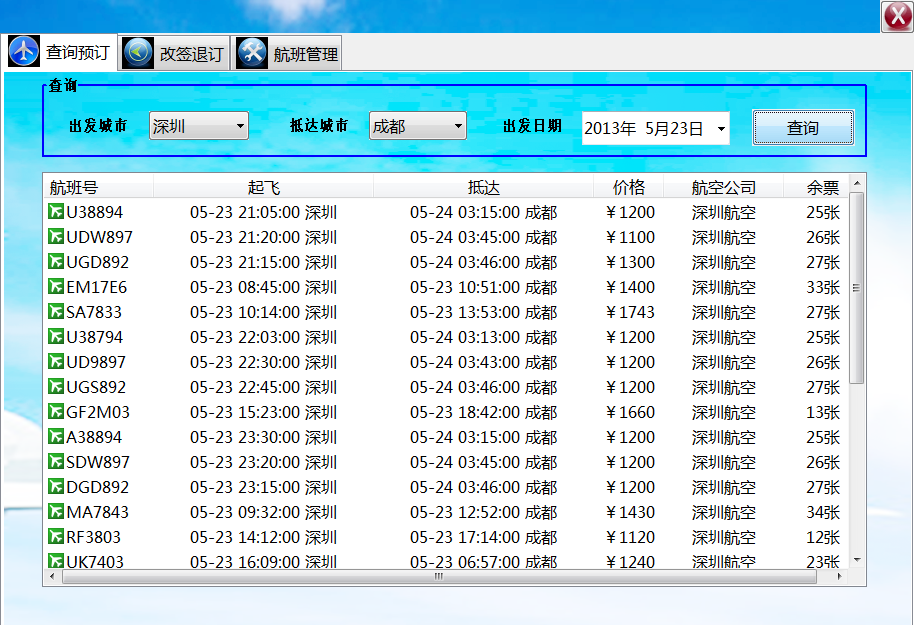Click the flight icon next to GF2M03
The width and height of the screenshot is (914, 625).
[x=56, y=412]
